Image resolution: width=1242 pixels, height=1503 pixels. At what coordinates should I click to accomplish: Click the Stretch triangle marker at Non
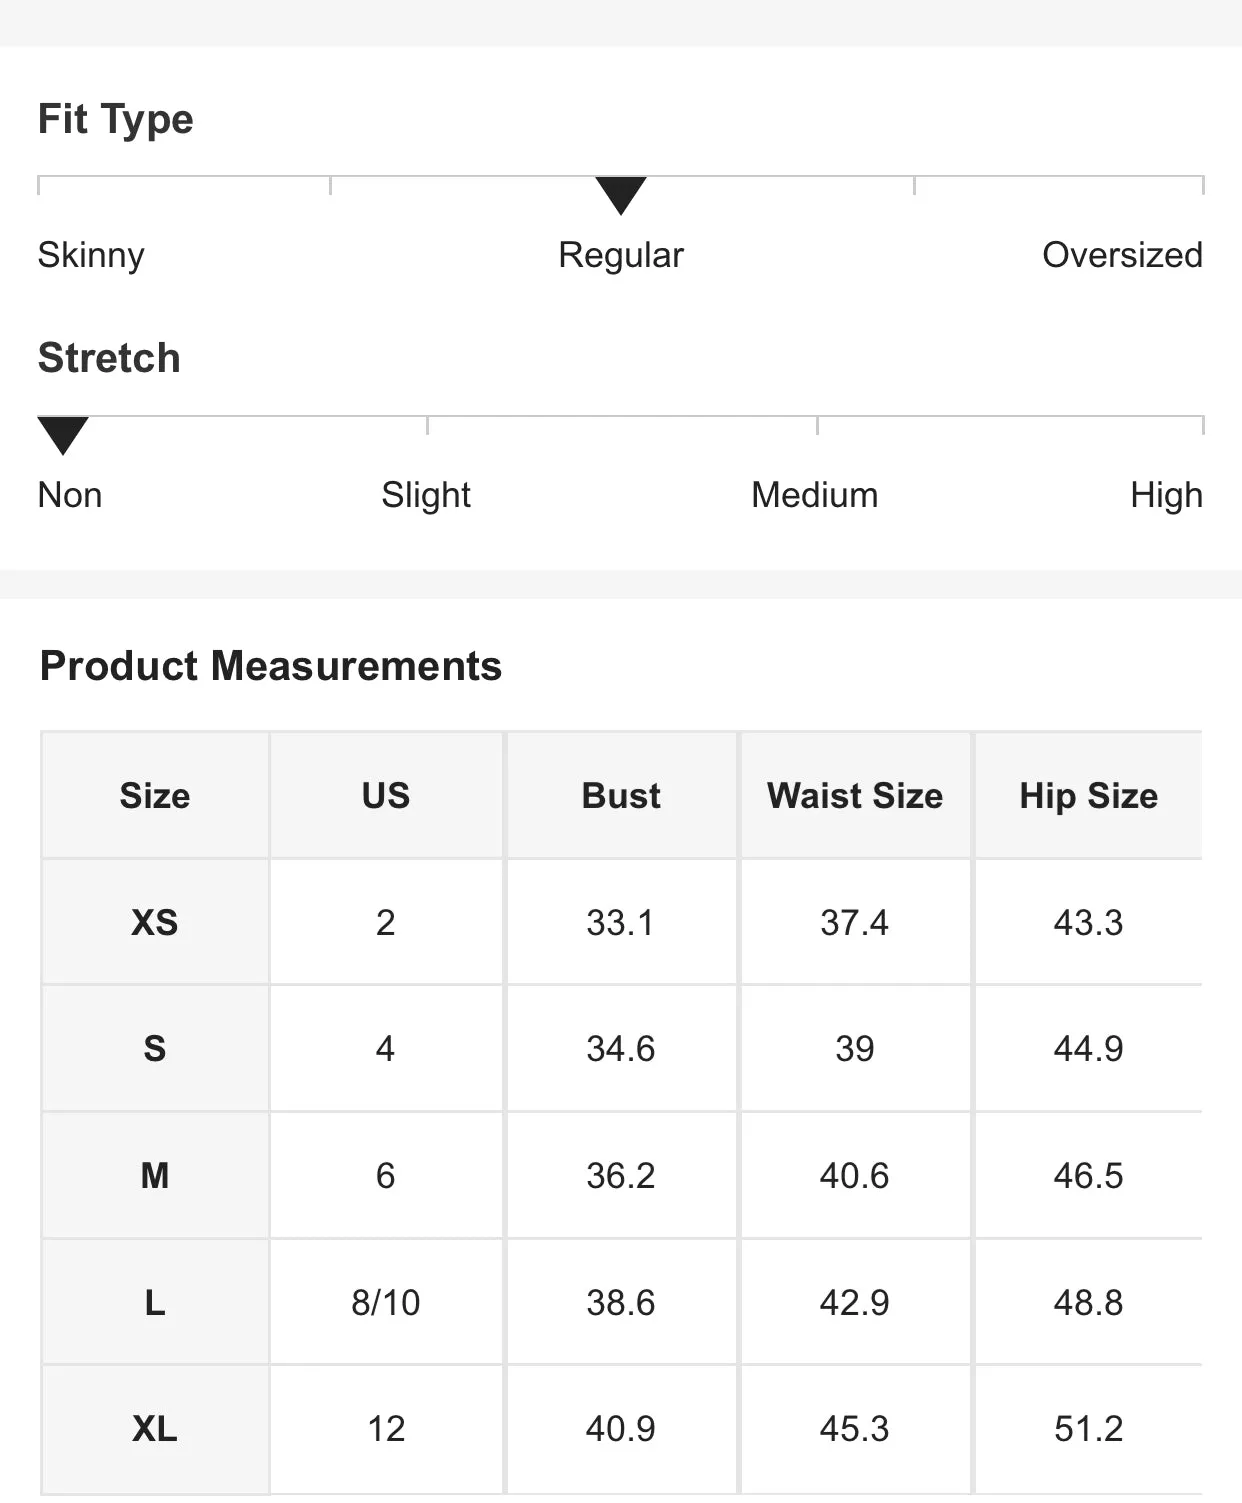pos(63,435)
